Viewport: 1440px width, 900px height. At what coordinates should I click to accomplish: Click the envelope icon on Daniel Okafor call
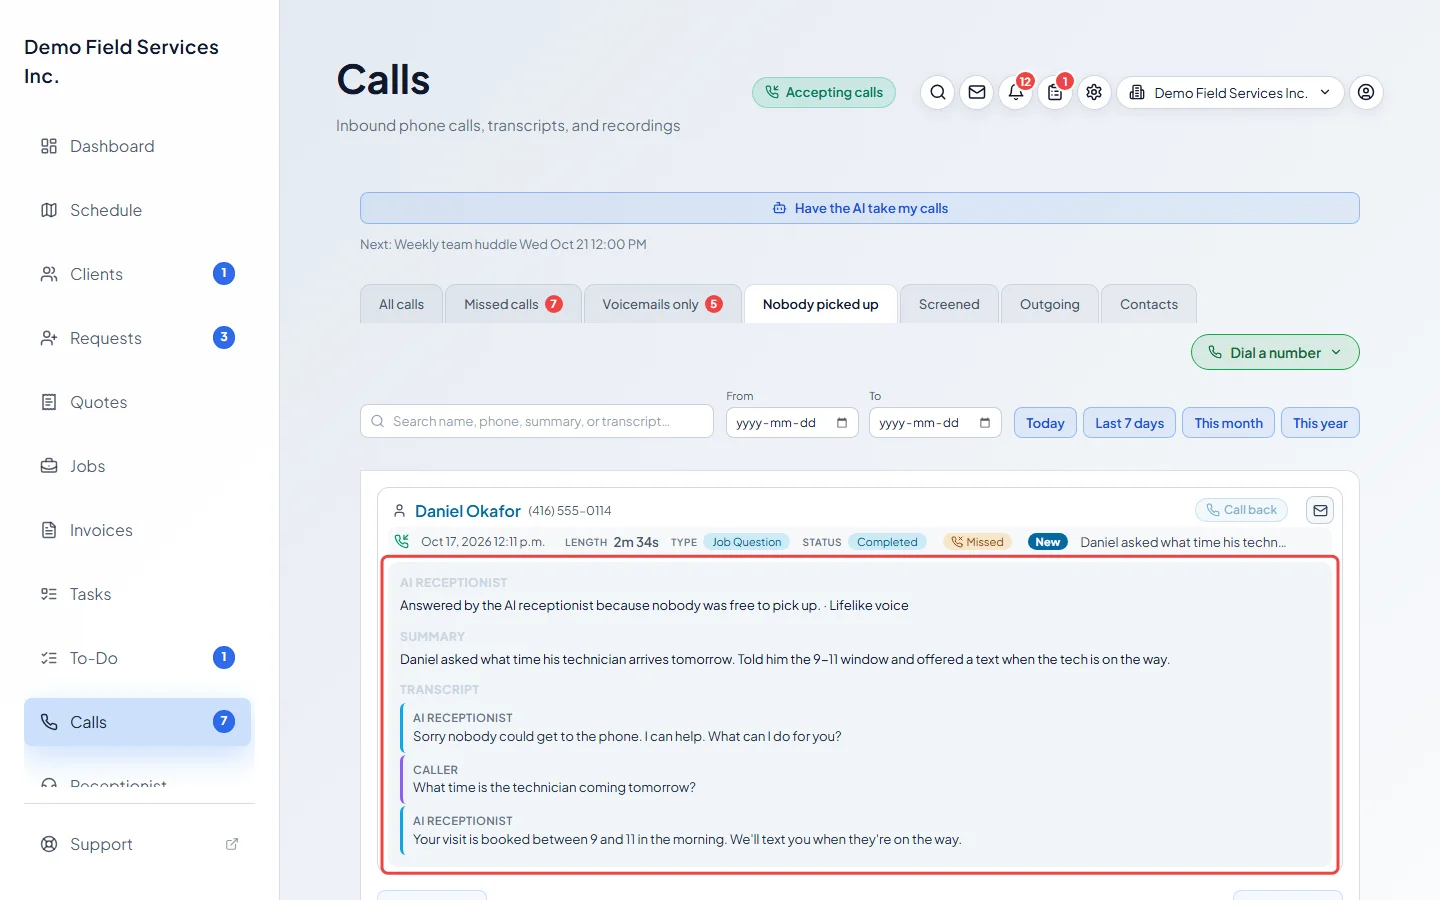(x=1320, y=510)
